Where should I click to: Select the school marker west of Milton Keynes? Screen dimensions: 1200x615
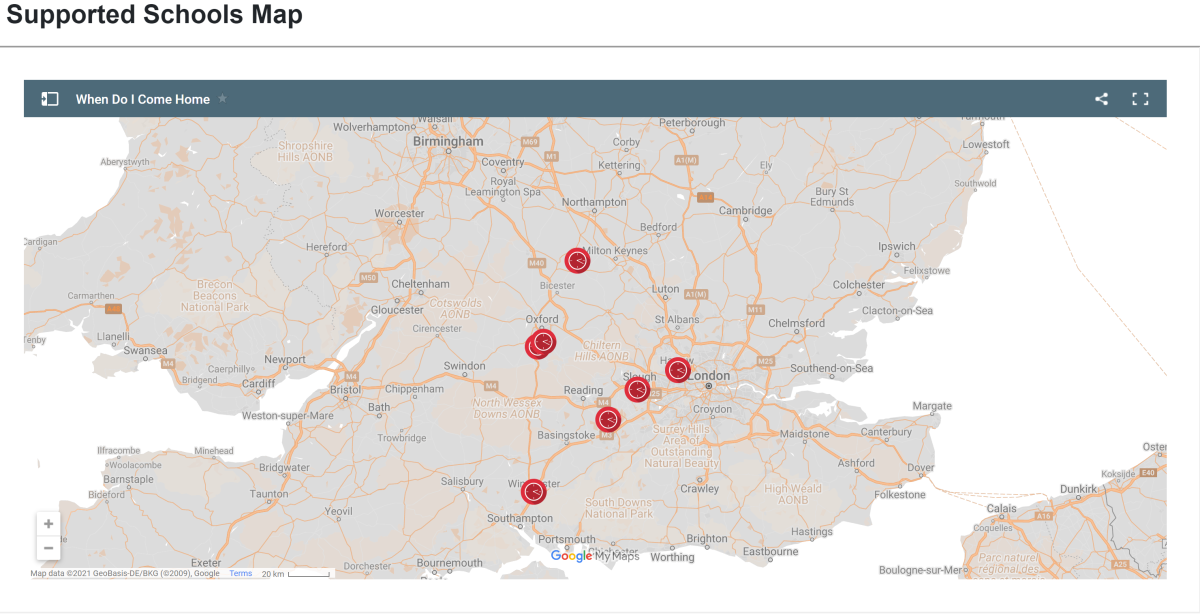(577, 261)
